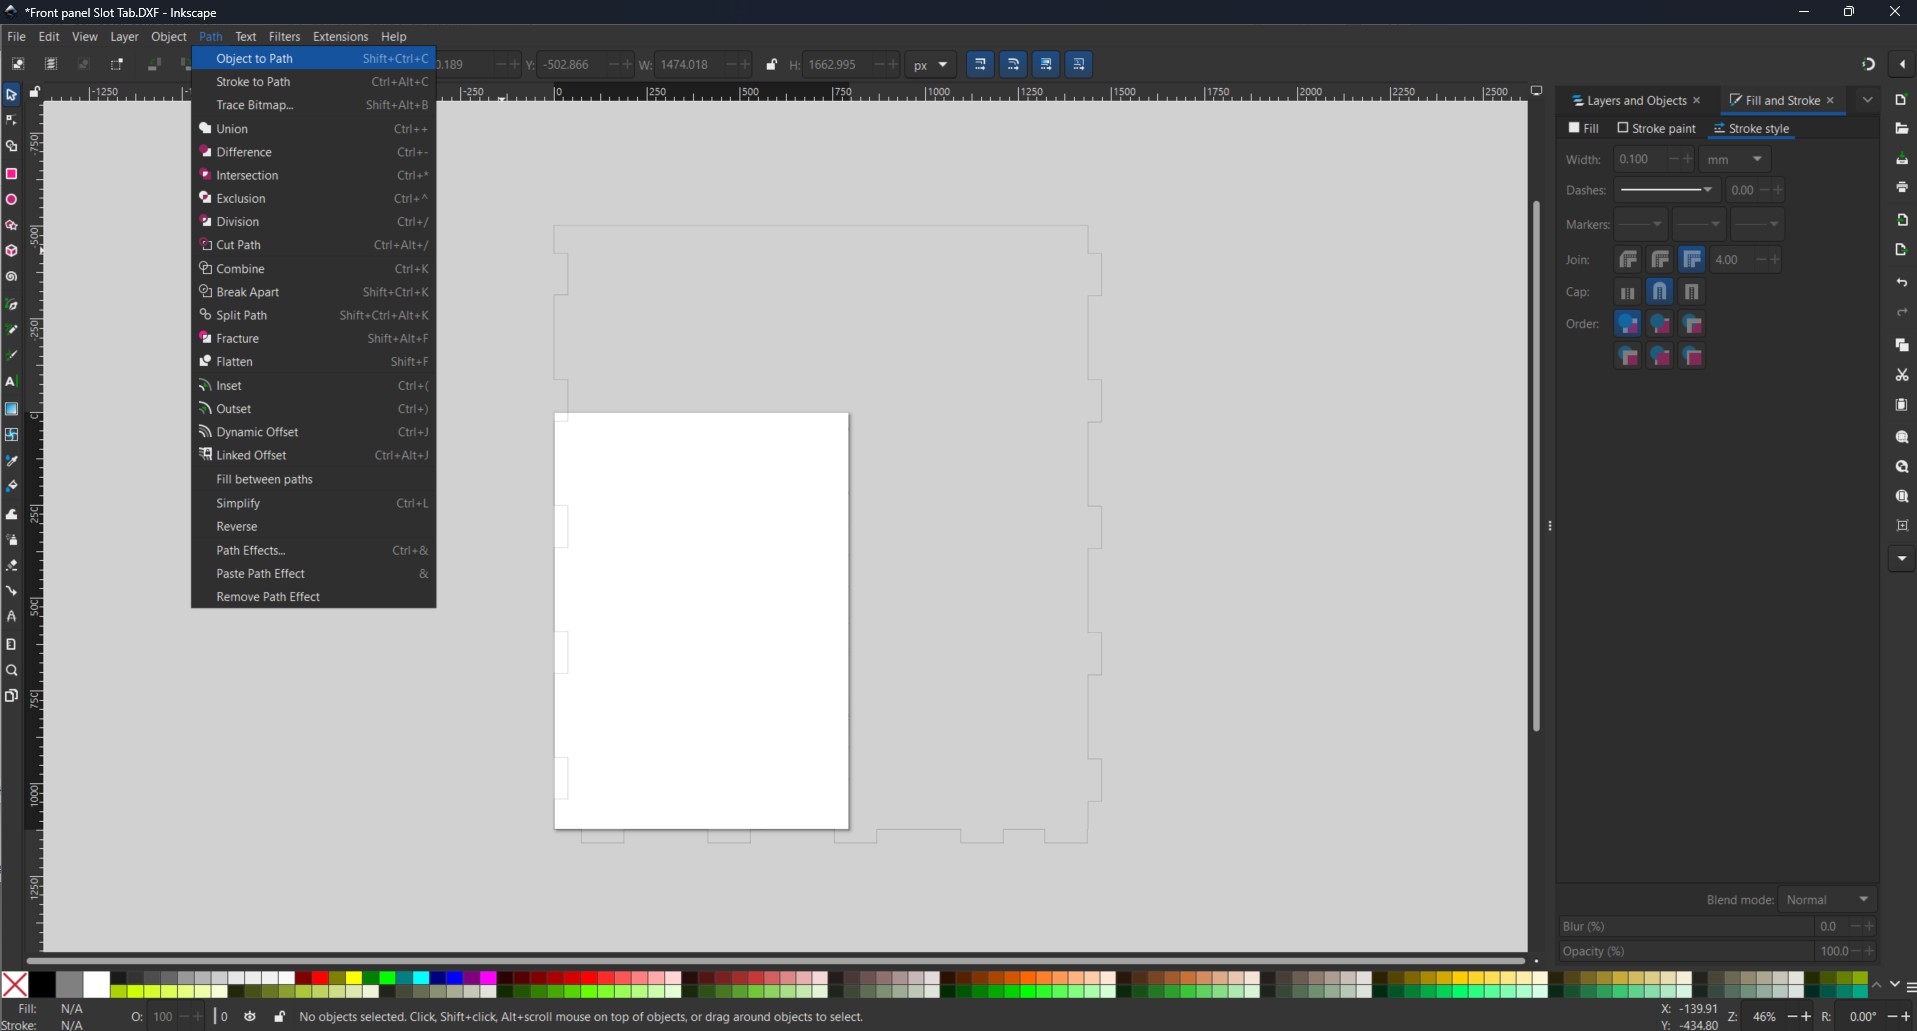Choose bevel join style
The width and height of the screenshot is (1917, 1031).
pos(1628,260)
